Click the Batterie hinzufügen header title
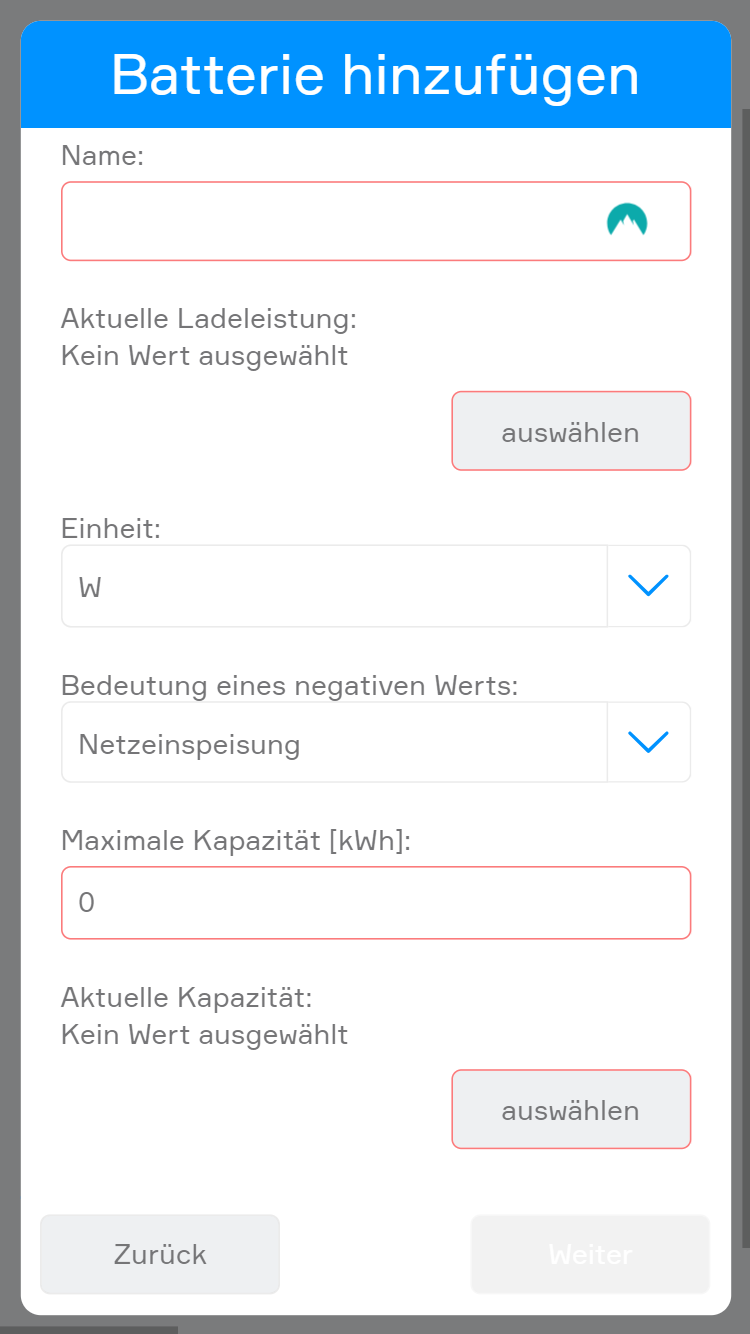Image resolution: width=750 pixels, height=1334 pixels. click(x=375, y=75)
